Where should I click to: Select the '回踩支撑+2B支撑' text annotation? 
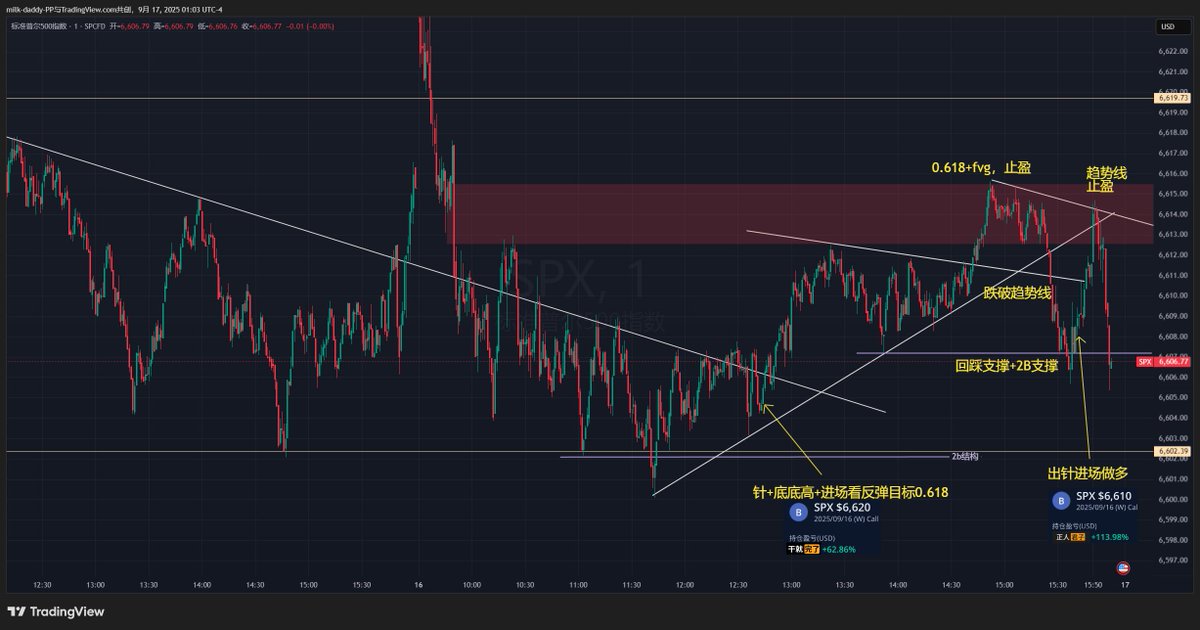coord(1007,366)
